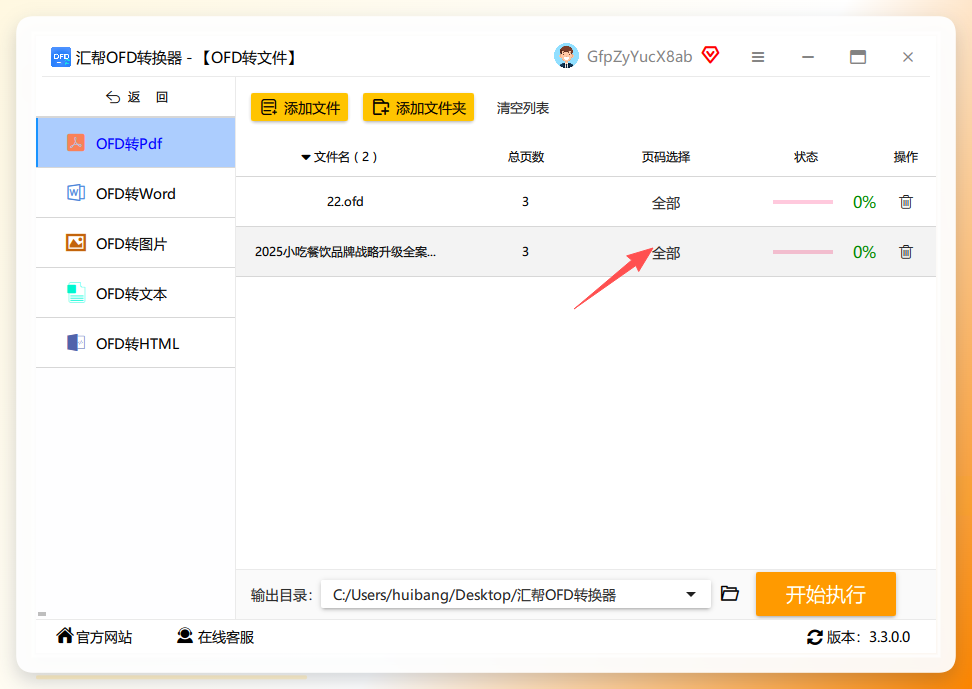Open 在线客服 support link

(215, 637)
